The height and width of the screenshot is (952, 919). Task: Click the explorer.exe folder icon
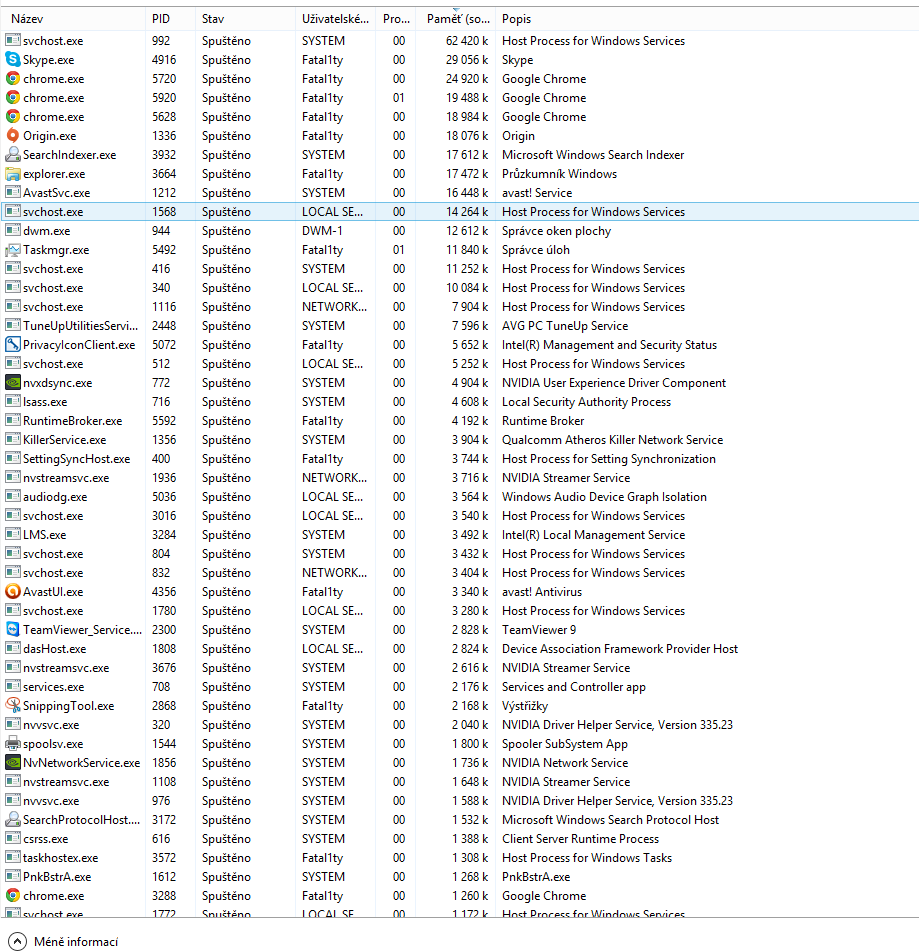(x=13, y=174)
